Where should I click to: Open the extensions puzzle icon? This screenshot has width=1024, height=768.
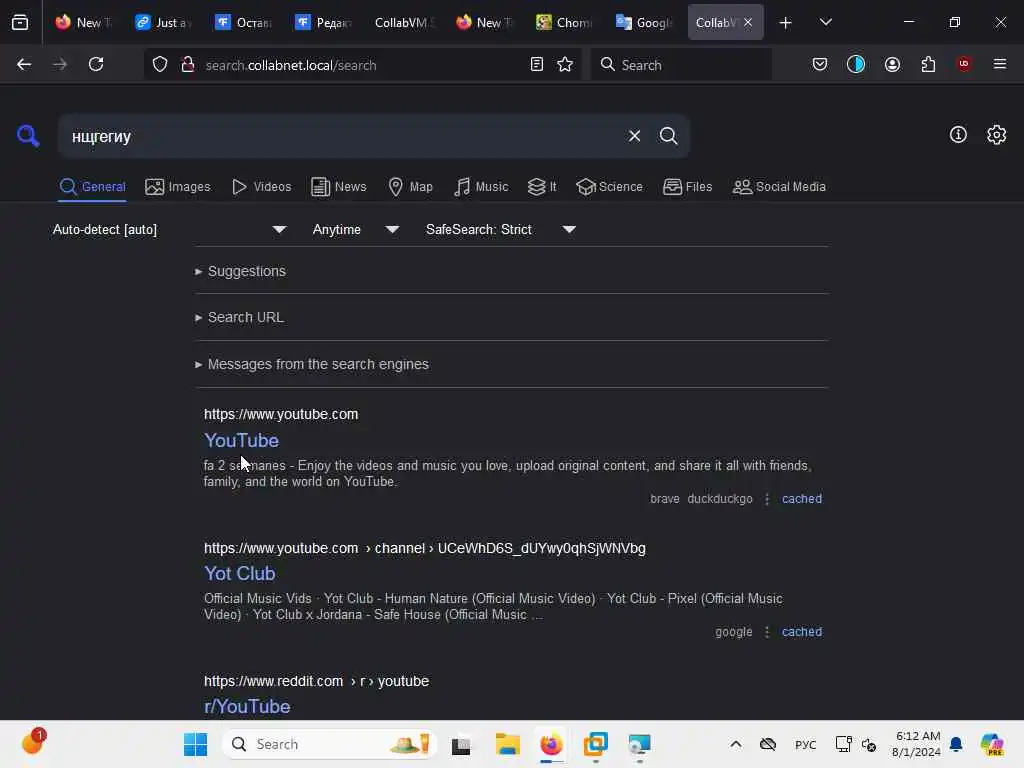click(x=928, y=64)
